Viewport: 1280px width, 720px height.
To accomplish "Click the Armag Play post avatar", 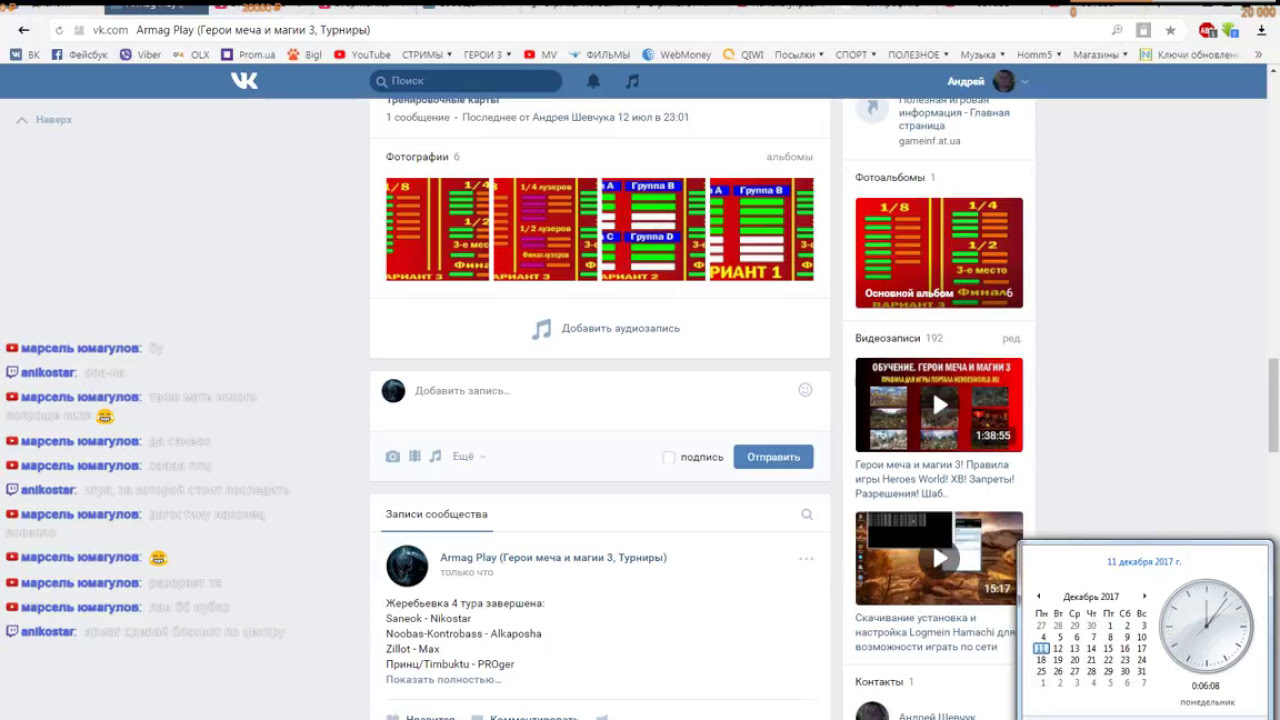I will point(407,566).
